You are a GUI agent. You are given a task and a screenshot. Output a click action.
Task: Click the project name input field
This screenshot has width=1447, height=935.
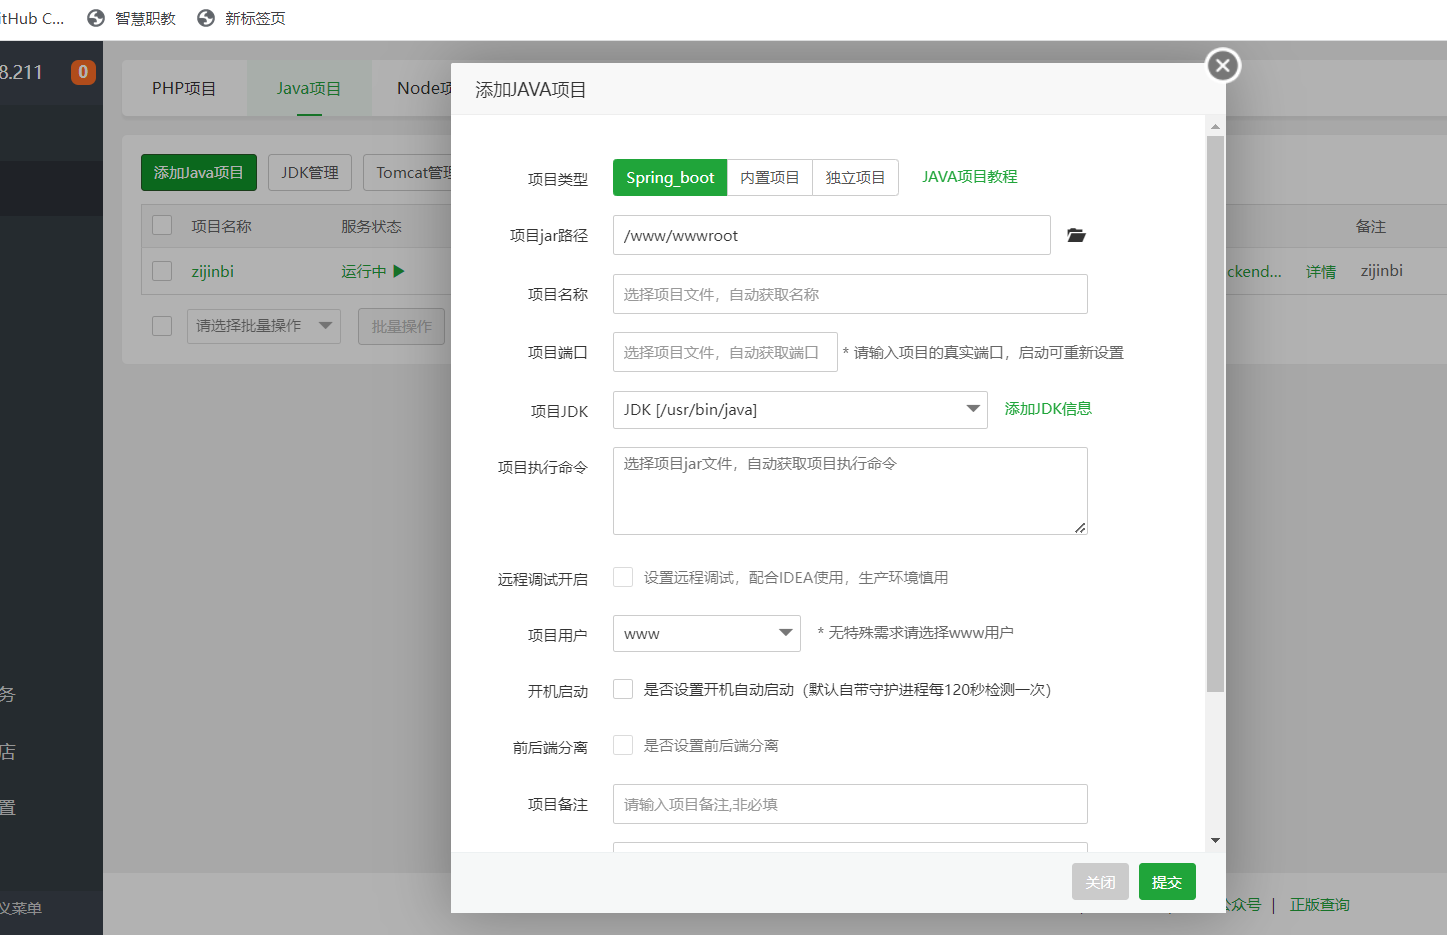click(x=849, y=294)
